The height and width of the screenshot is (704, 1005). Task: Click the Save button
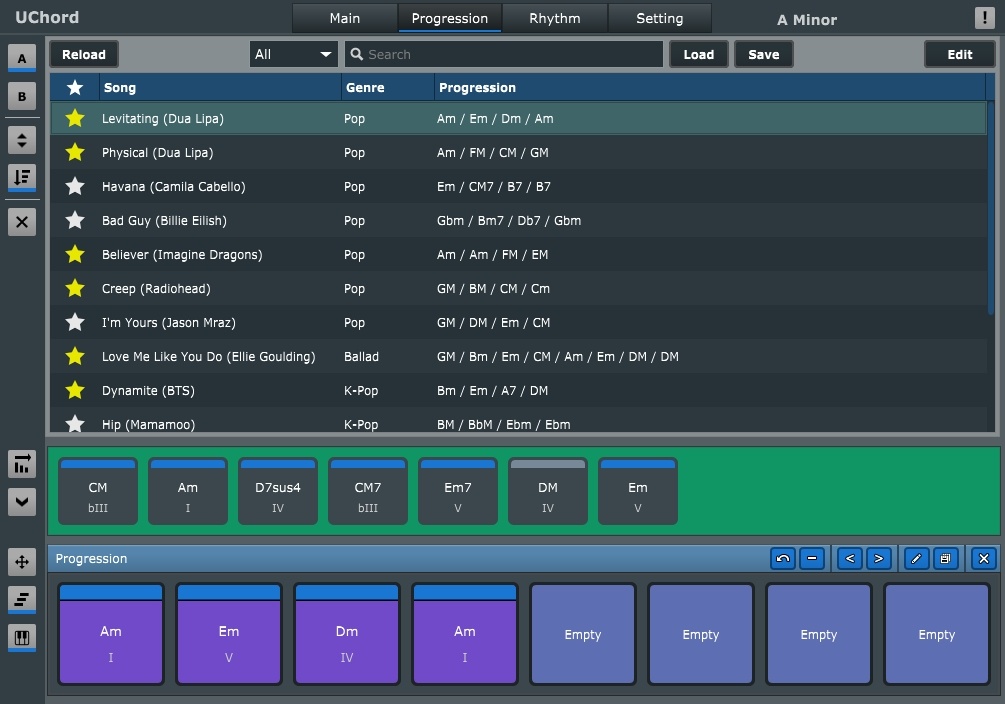pos(763,54)
